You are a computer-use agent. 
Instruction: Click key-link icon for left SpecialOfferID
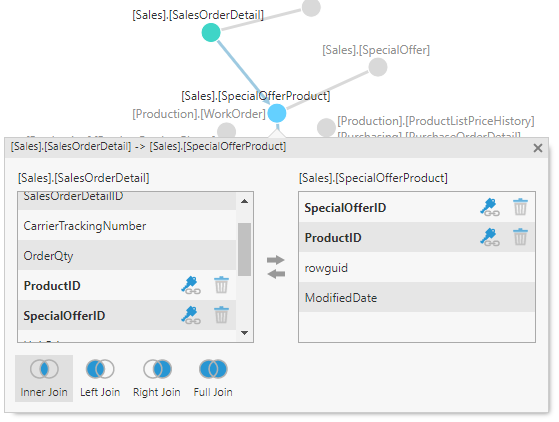click(x=191, y=315)
